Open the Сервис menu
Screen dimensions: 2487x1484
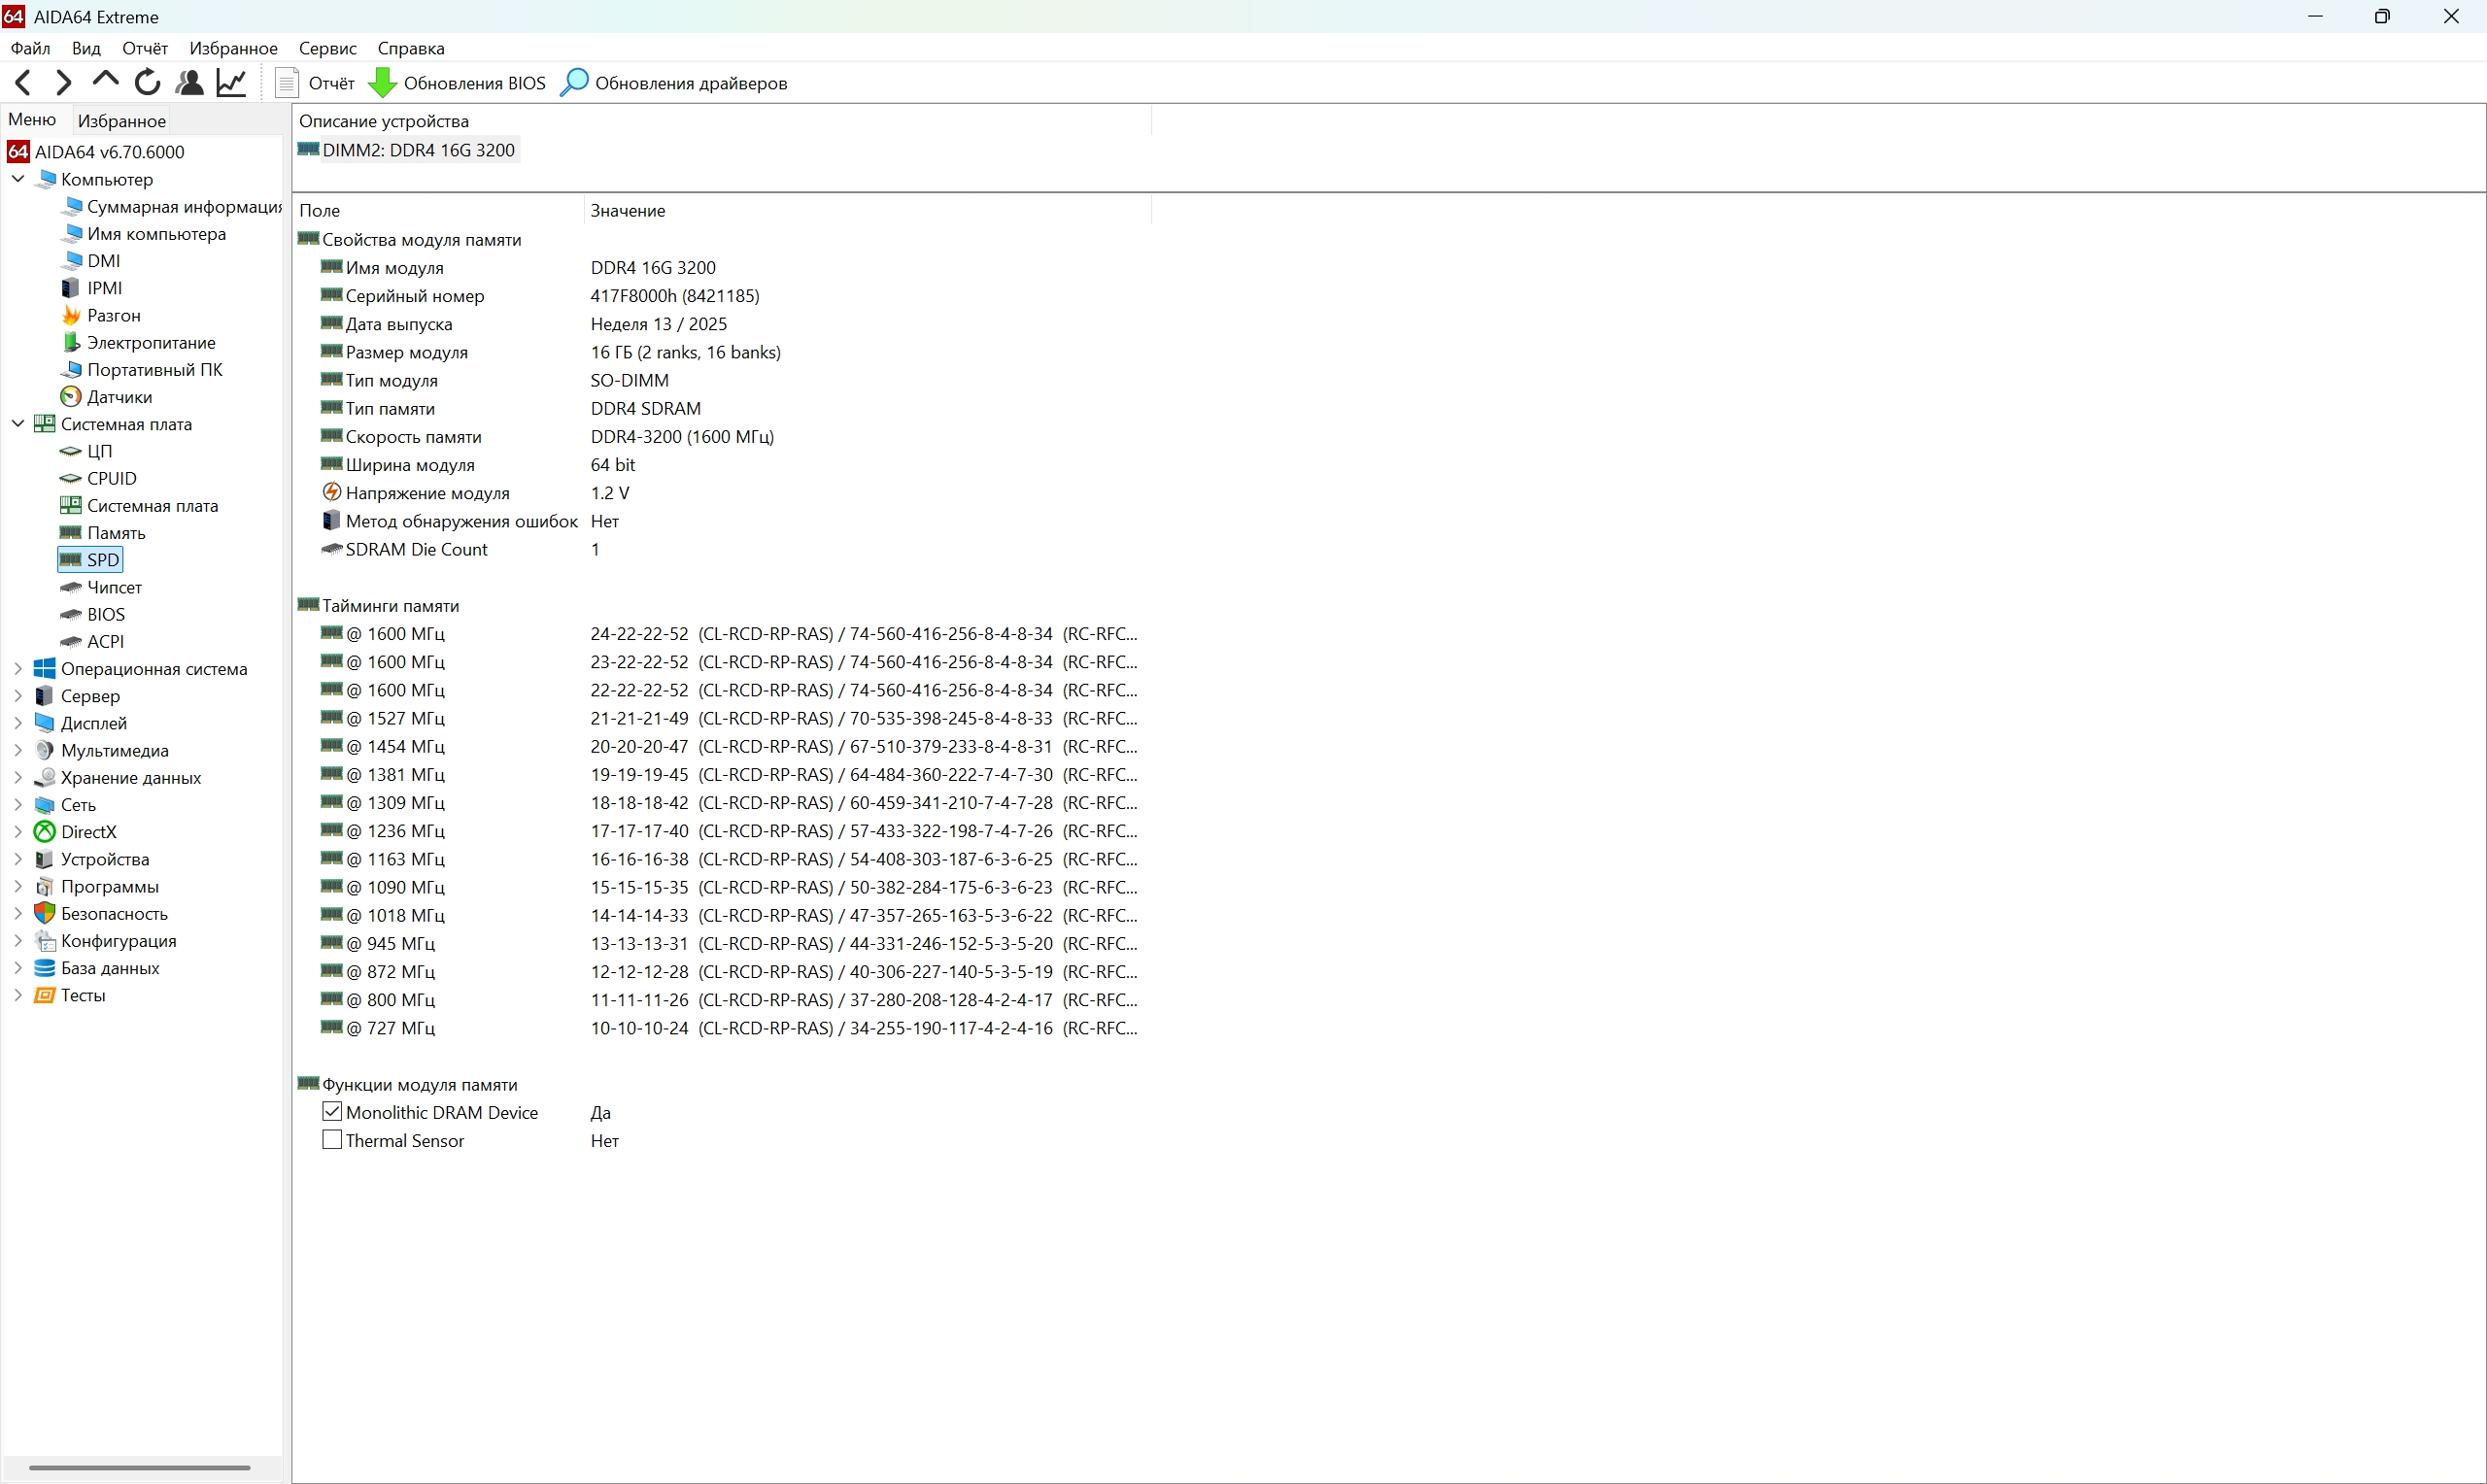[327, 48]
